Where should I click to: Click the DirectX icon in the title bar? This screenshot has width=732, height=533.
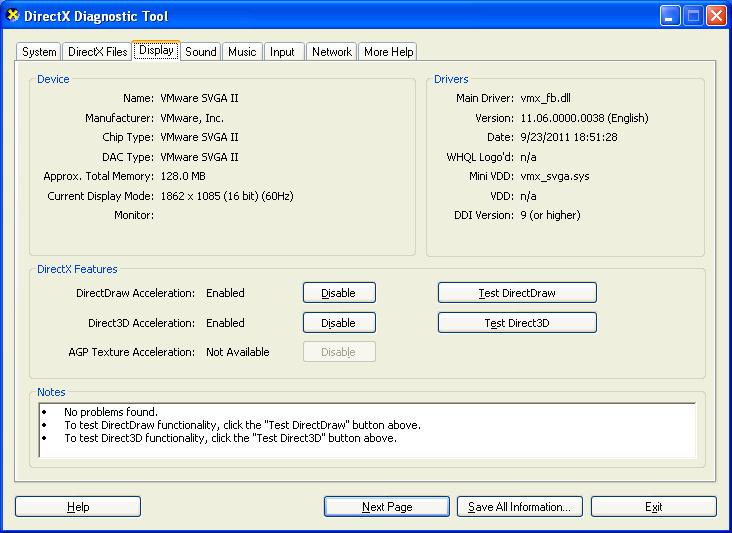pyautogui.click(x=13, y=15)
